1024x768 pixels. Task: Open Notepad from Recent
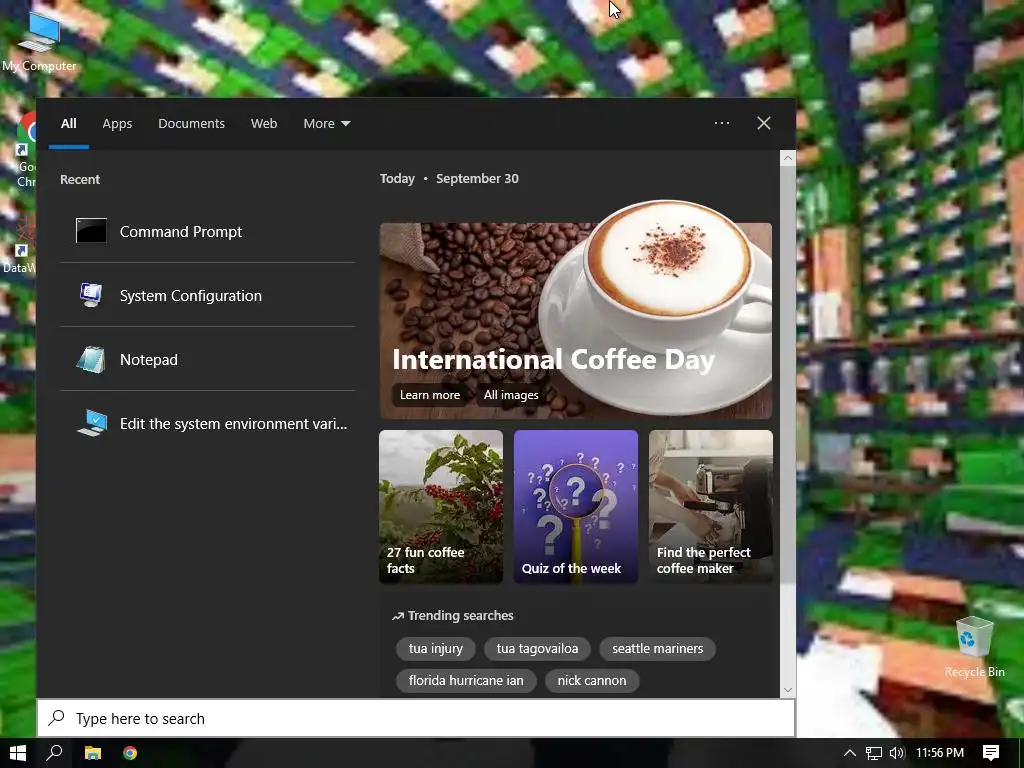208,359
